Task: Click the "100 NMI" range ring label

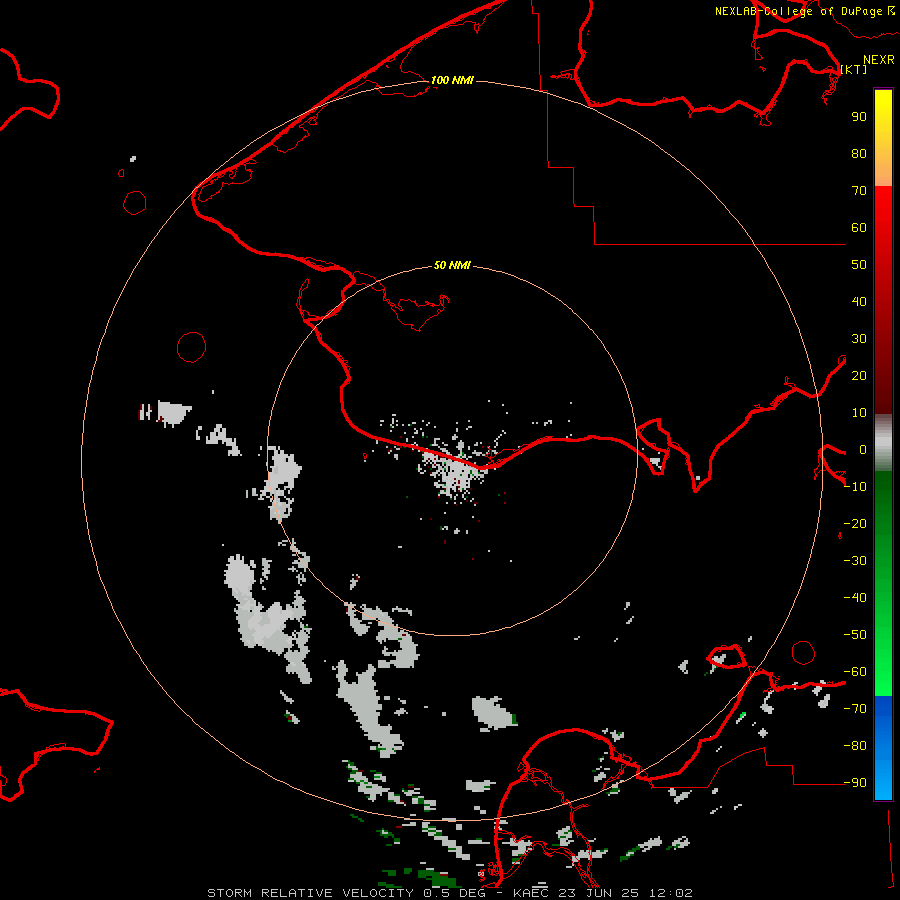Action: point(452,80)
